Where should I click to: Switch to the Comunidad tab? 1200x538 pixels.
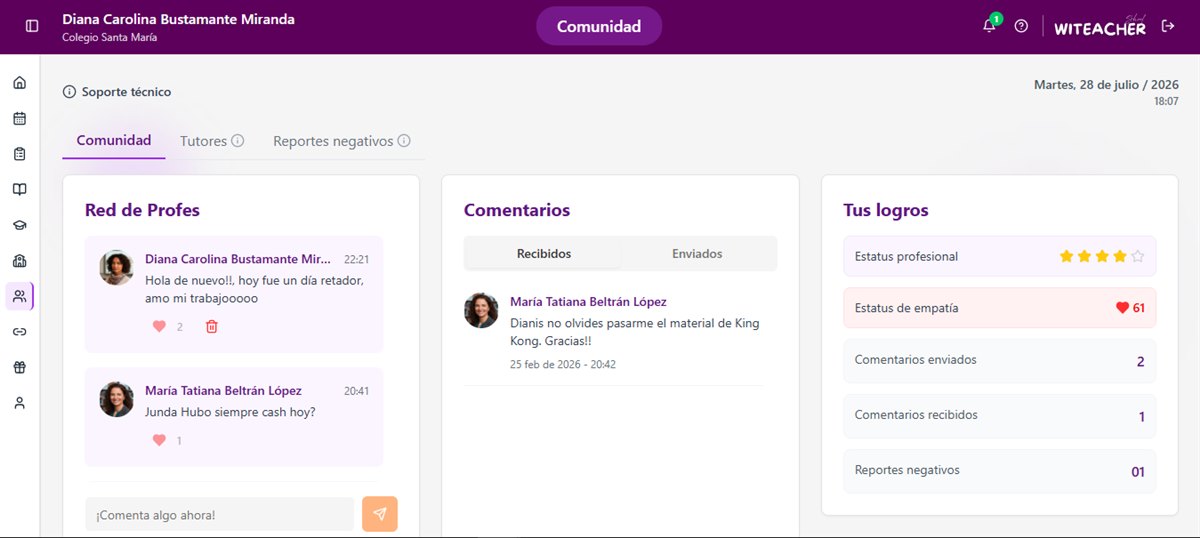(x=114, y=141)
